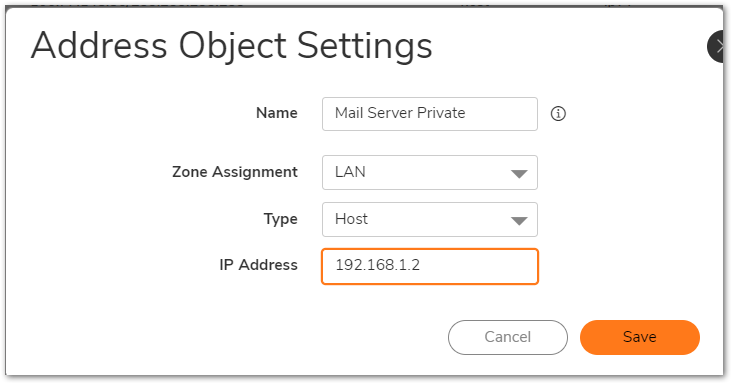Focus the IP Address input field
The width and height of the screenshot is (732, 384).
pos(429,266)
